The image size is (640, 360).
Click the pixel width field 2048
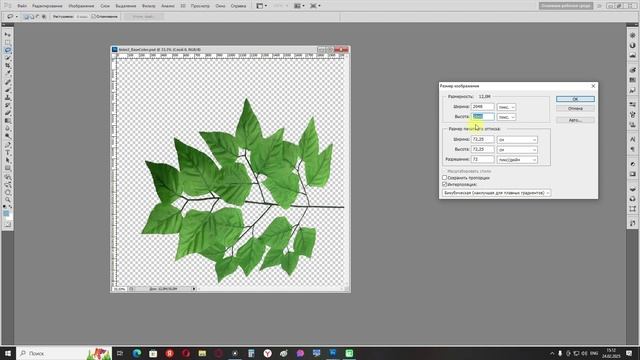[x=483, y=107]
